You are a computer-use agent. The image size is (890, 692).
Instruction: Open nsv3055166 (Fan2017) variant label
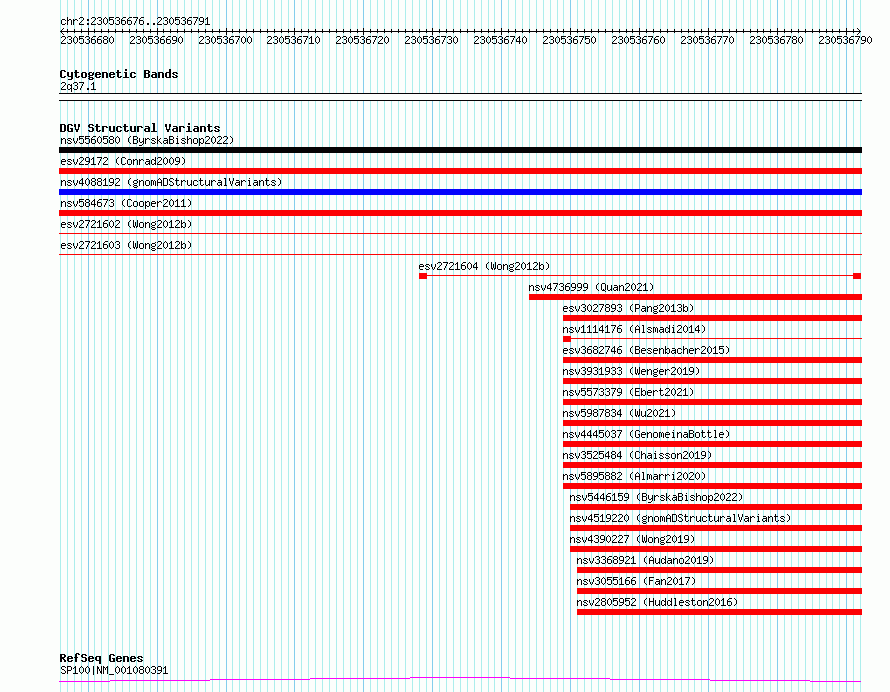coord(636,581)
